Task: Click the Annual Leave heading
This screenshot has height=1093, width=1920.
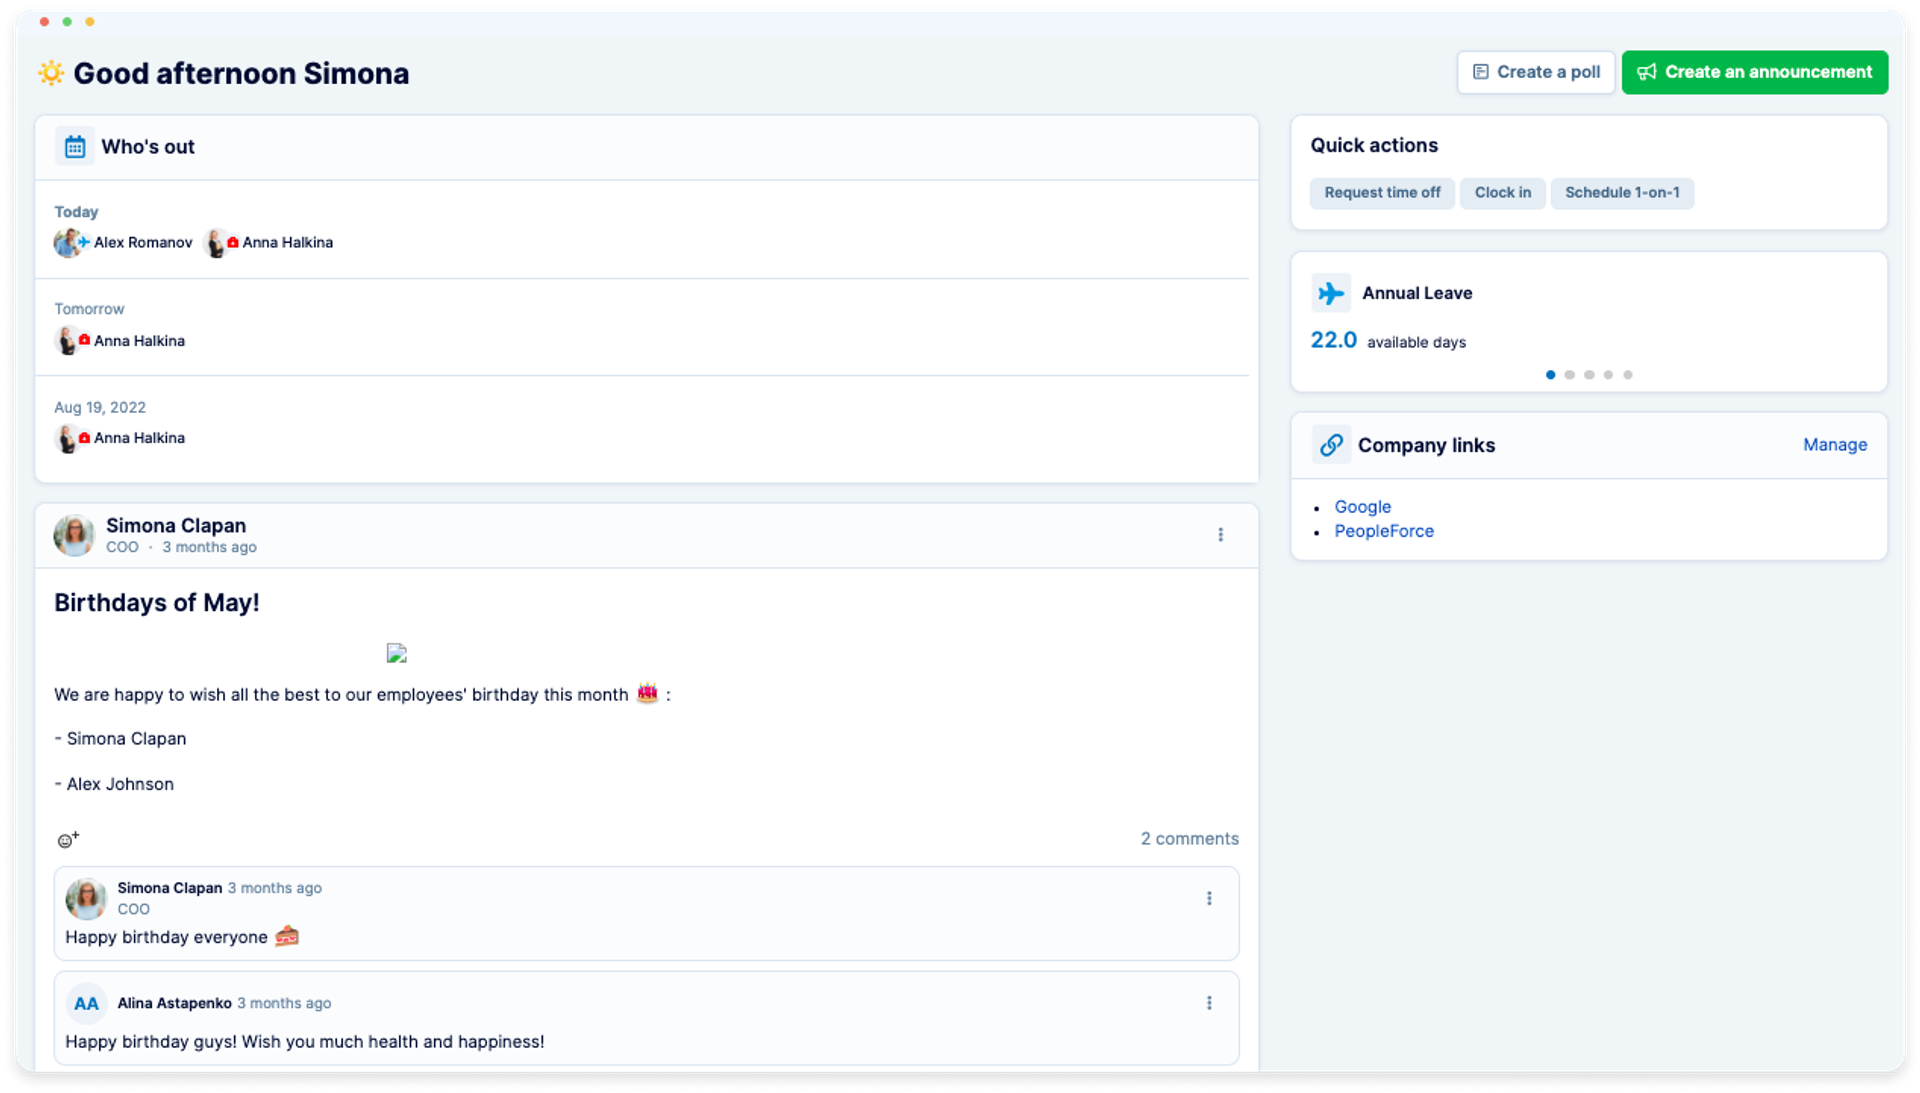Action: click(x=1417, y=293)
